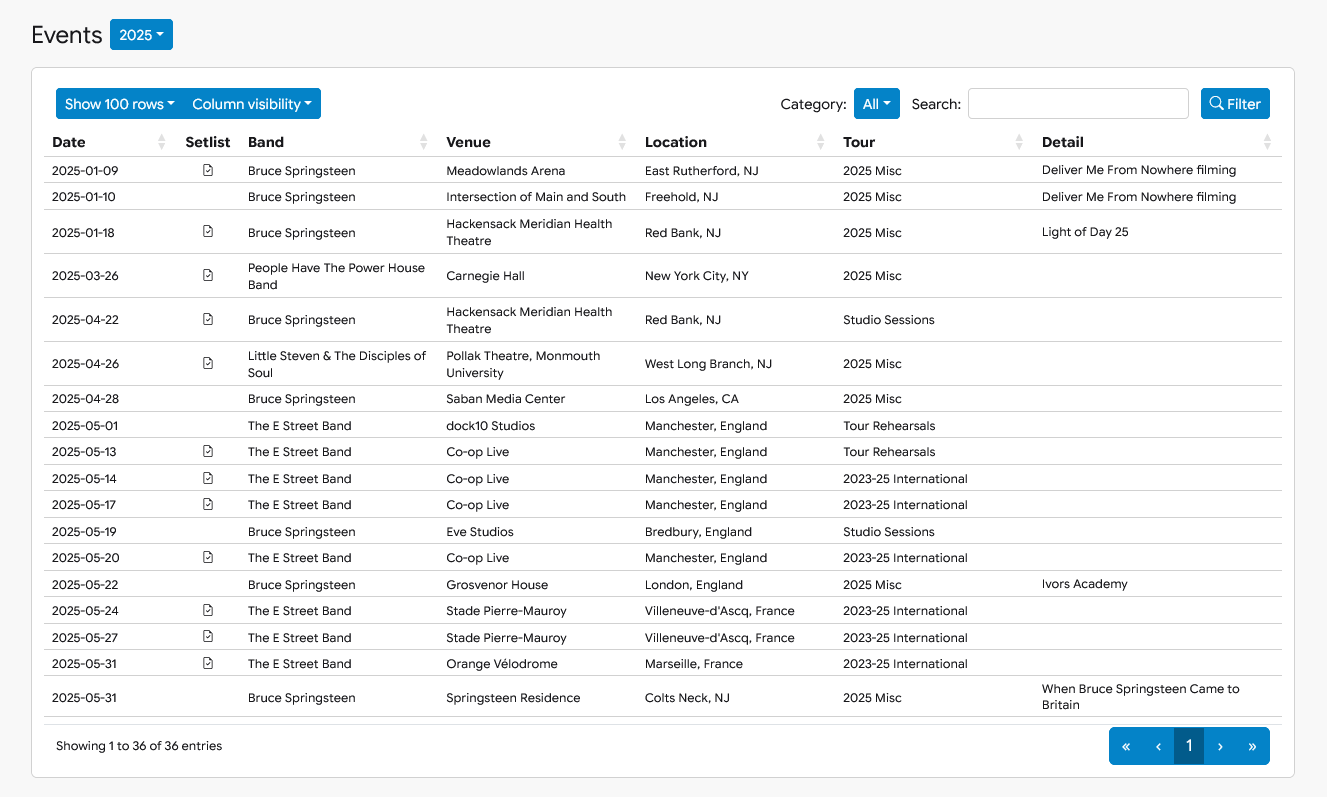Open the Category All dropdown

click(x=876, y=104)
